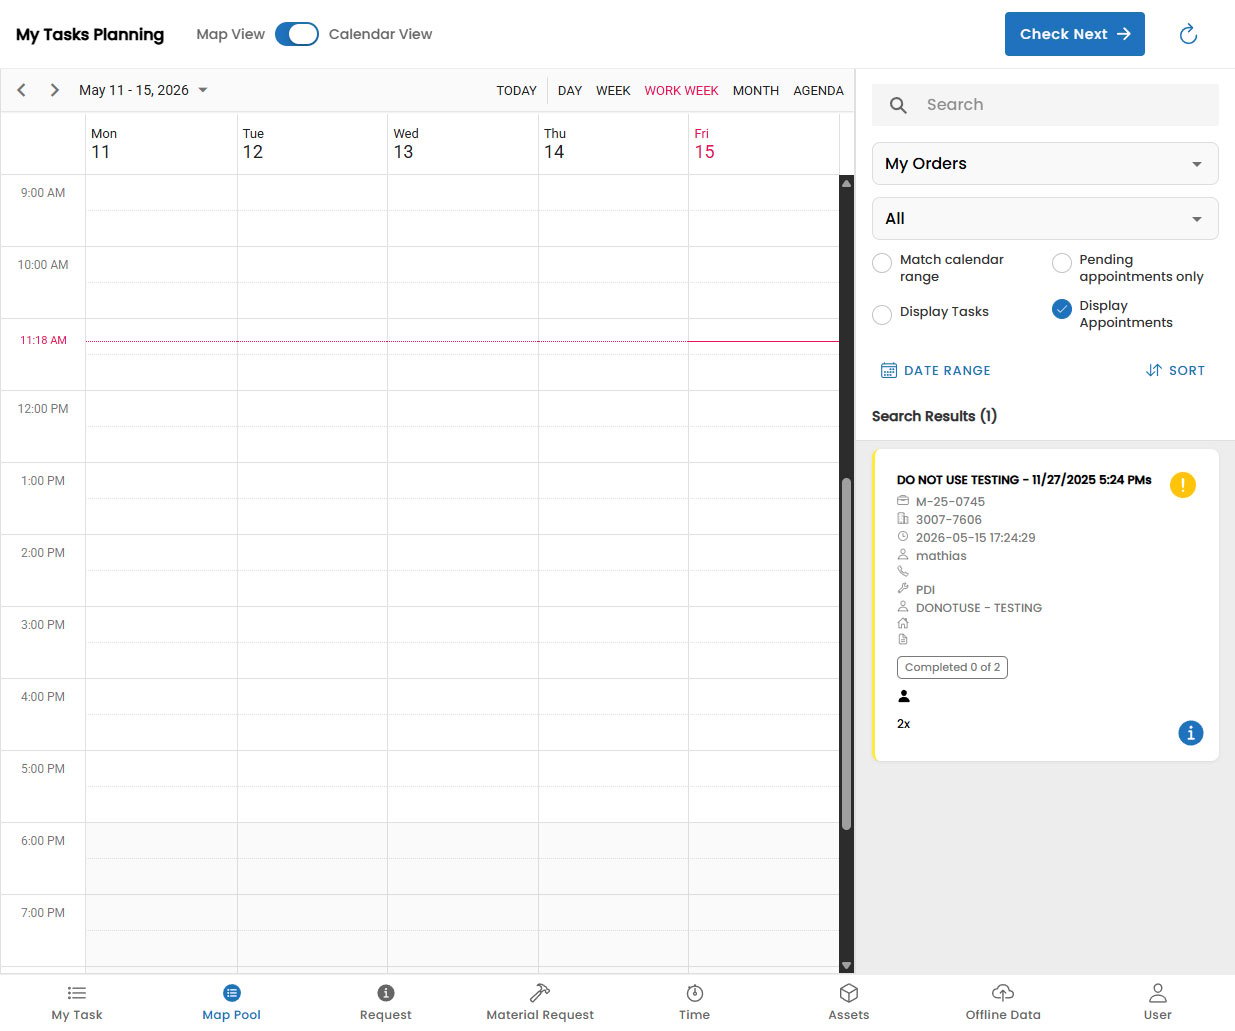This screenshot has width=1235, height=1031.
Task: Open the All filter dropdown
Action: [x=1045, y=218]
